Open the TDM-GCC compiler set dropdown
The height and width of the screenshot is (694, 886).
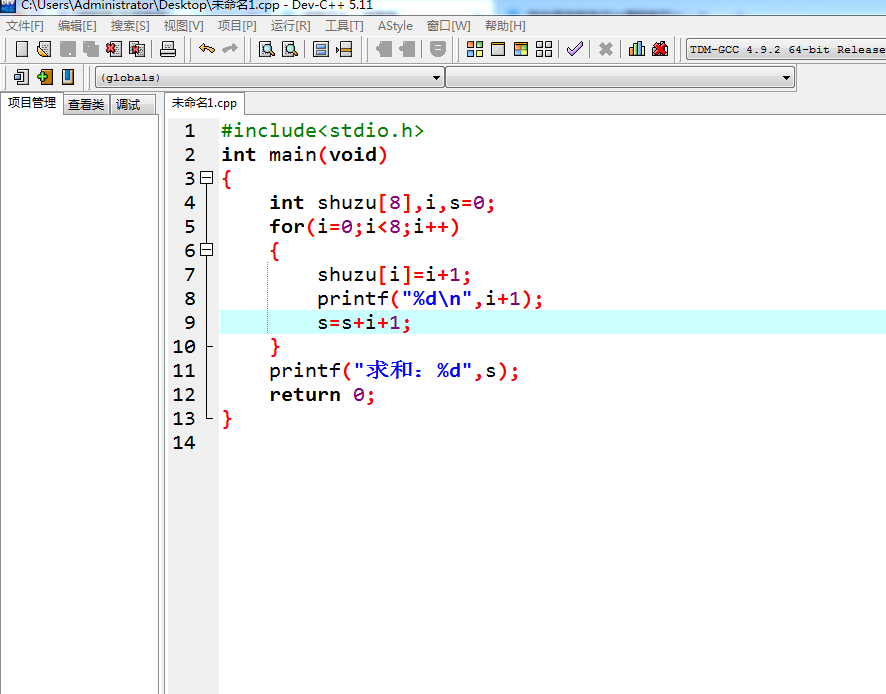click(786, 49)
